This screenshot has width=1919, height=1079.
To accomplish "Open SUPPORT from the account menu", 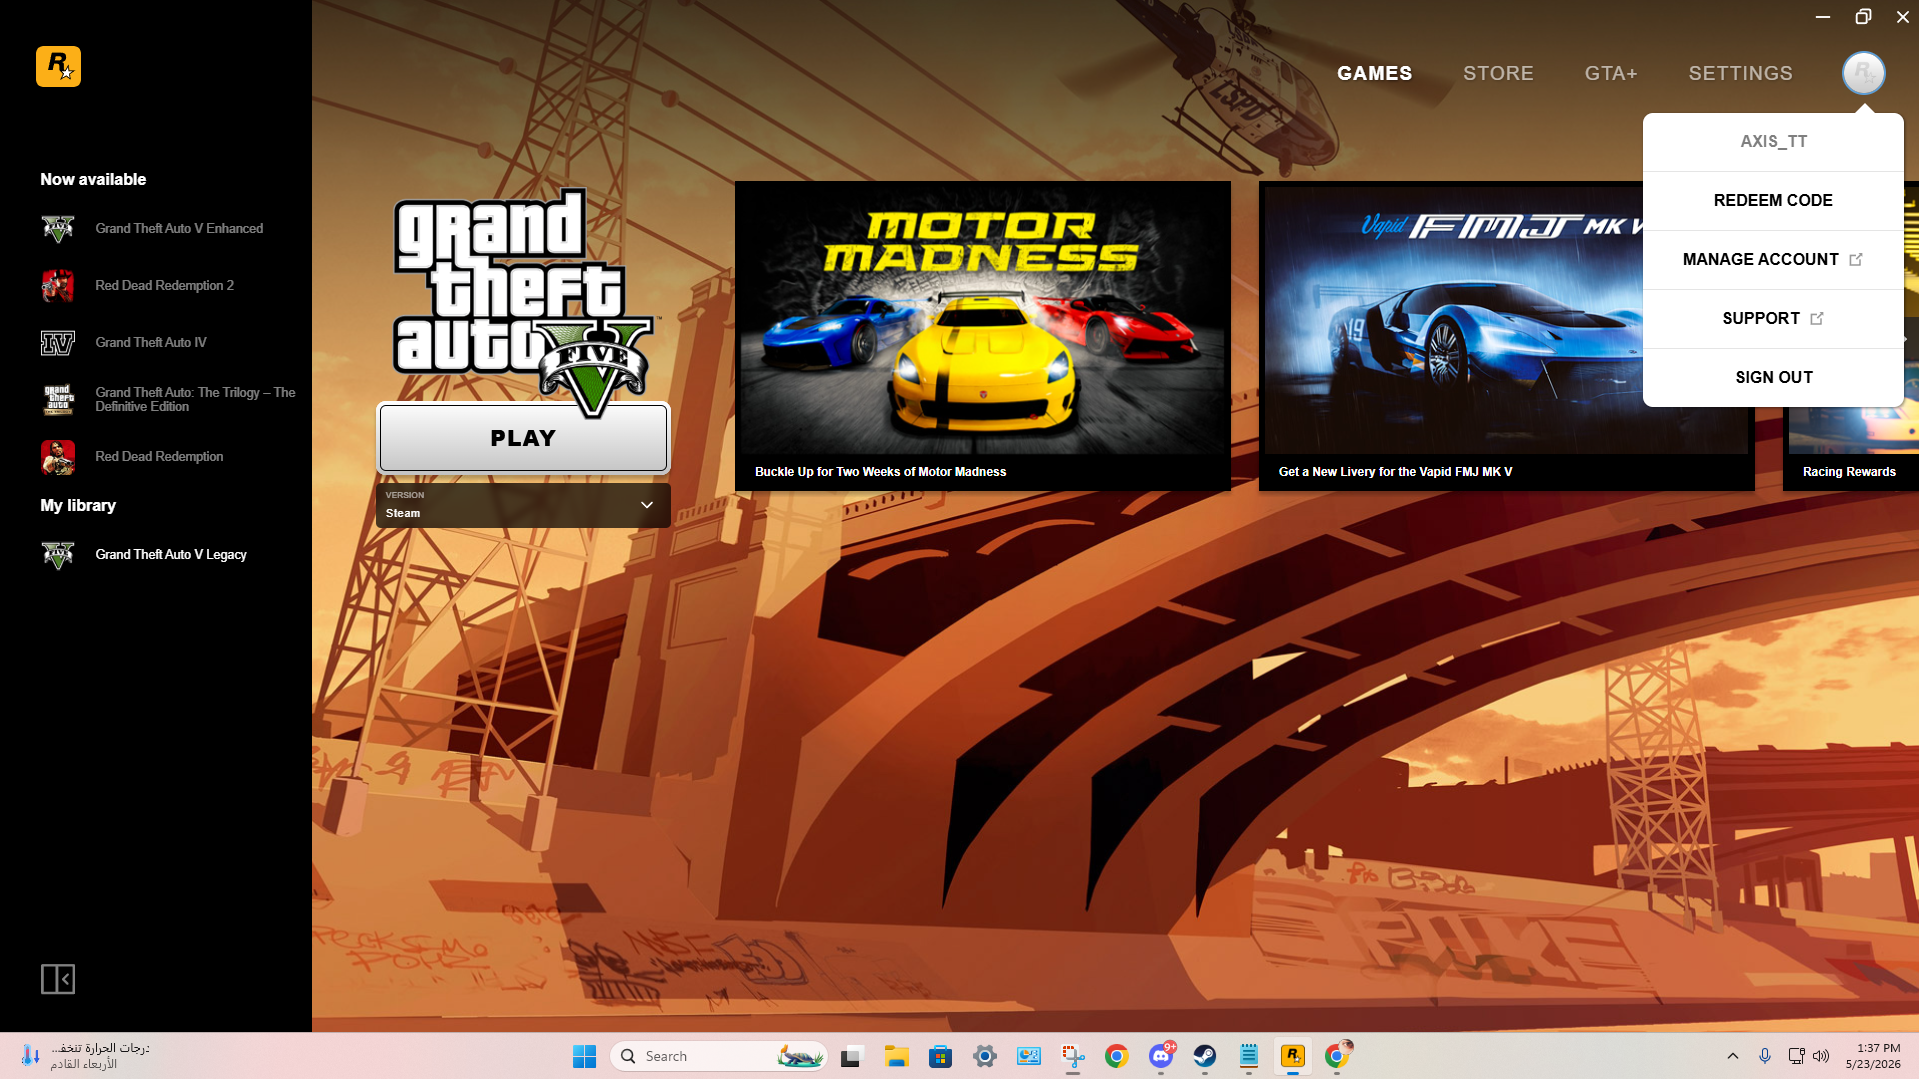I will (1773, 319).
